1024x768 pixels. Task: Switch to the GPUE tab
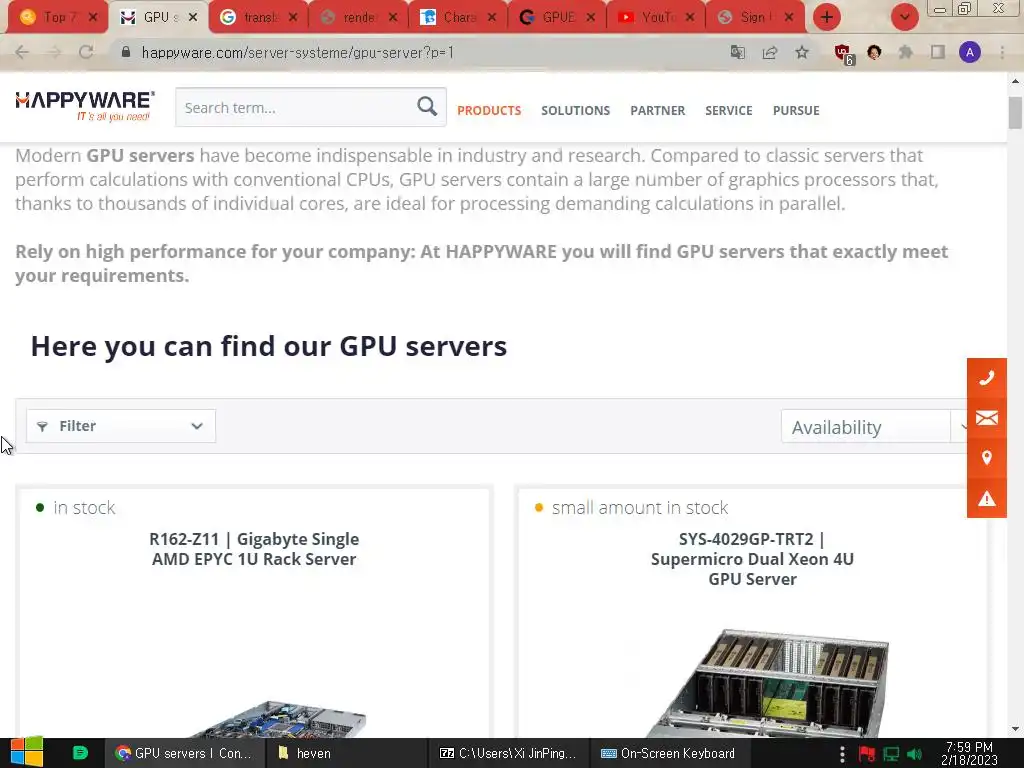(558, 17)
